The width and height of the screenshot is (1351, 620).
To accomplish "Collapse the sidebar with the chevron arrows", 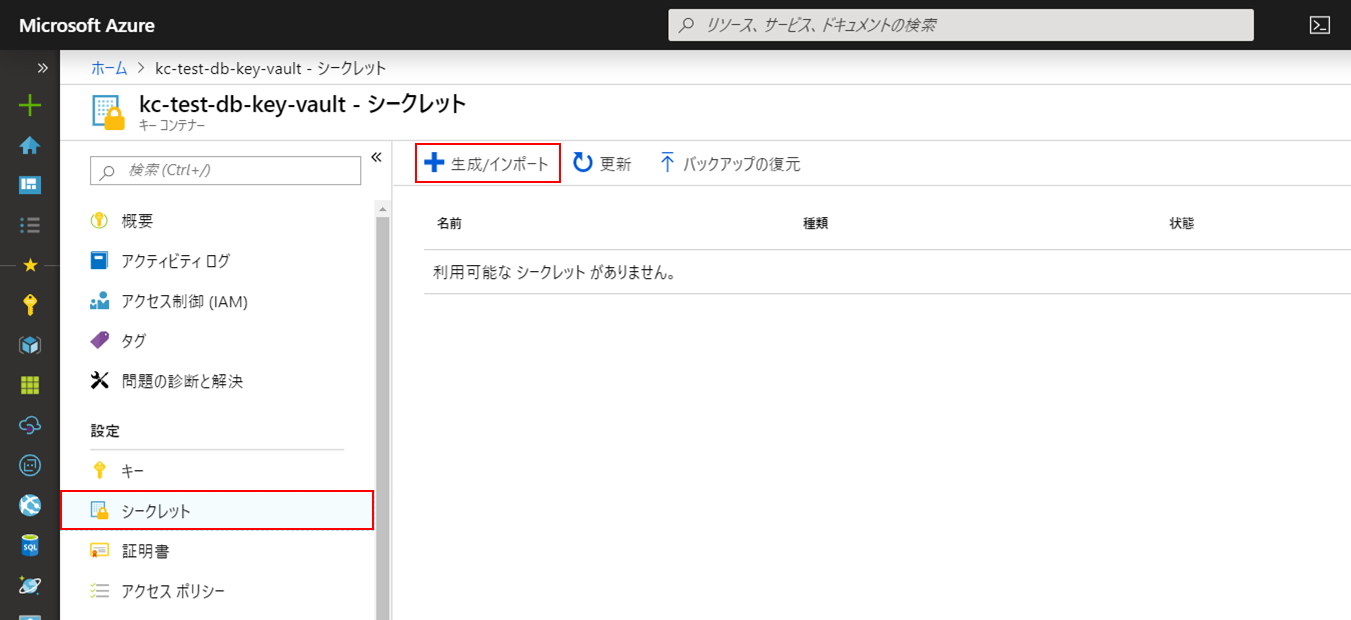I will pos(40,68).
